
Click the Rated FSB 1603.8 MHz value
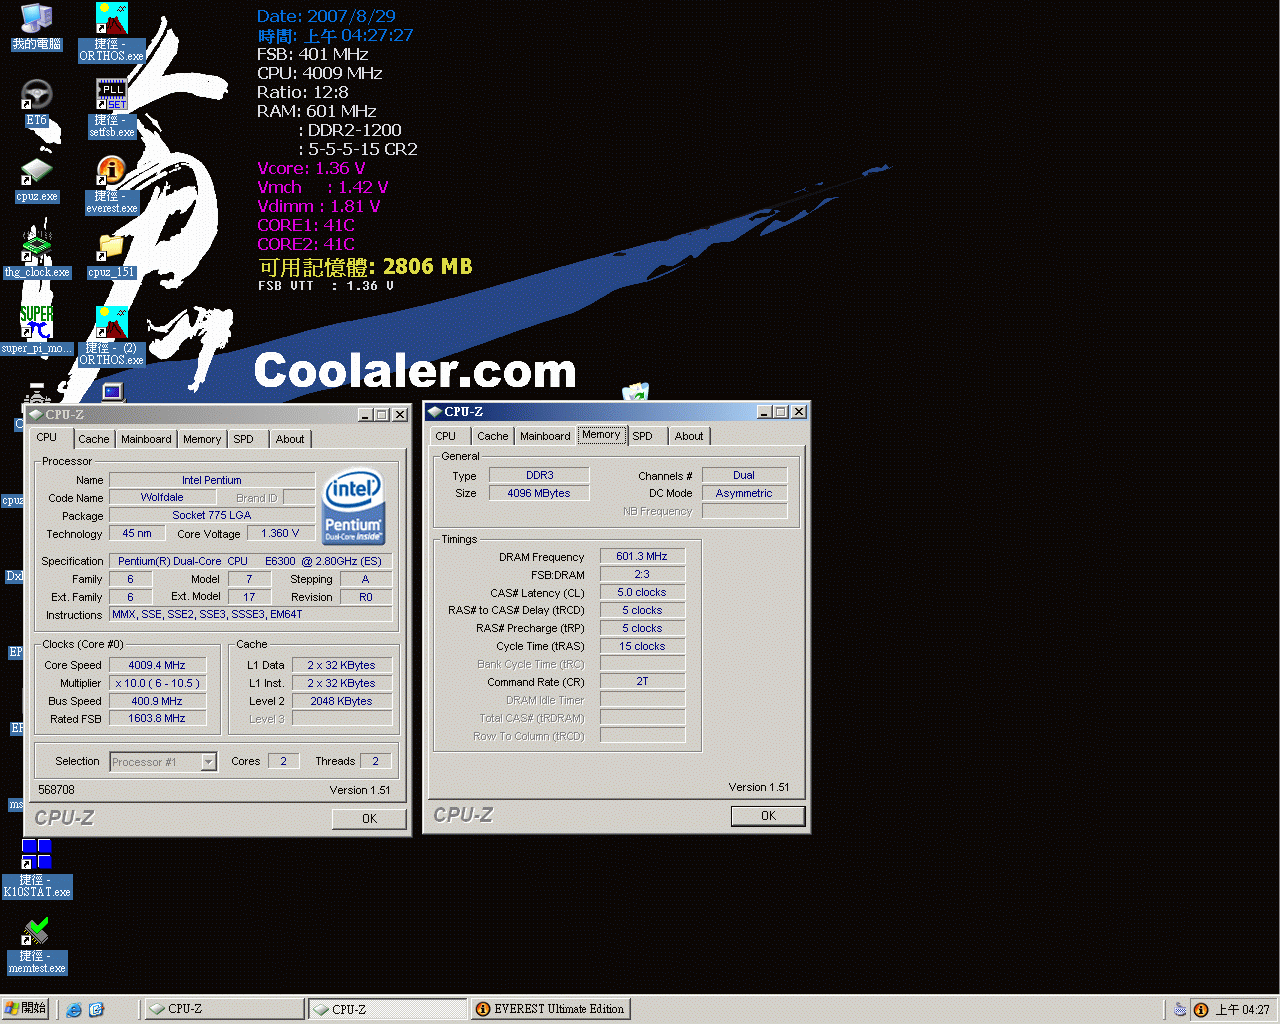click(x=157, y=718)
